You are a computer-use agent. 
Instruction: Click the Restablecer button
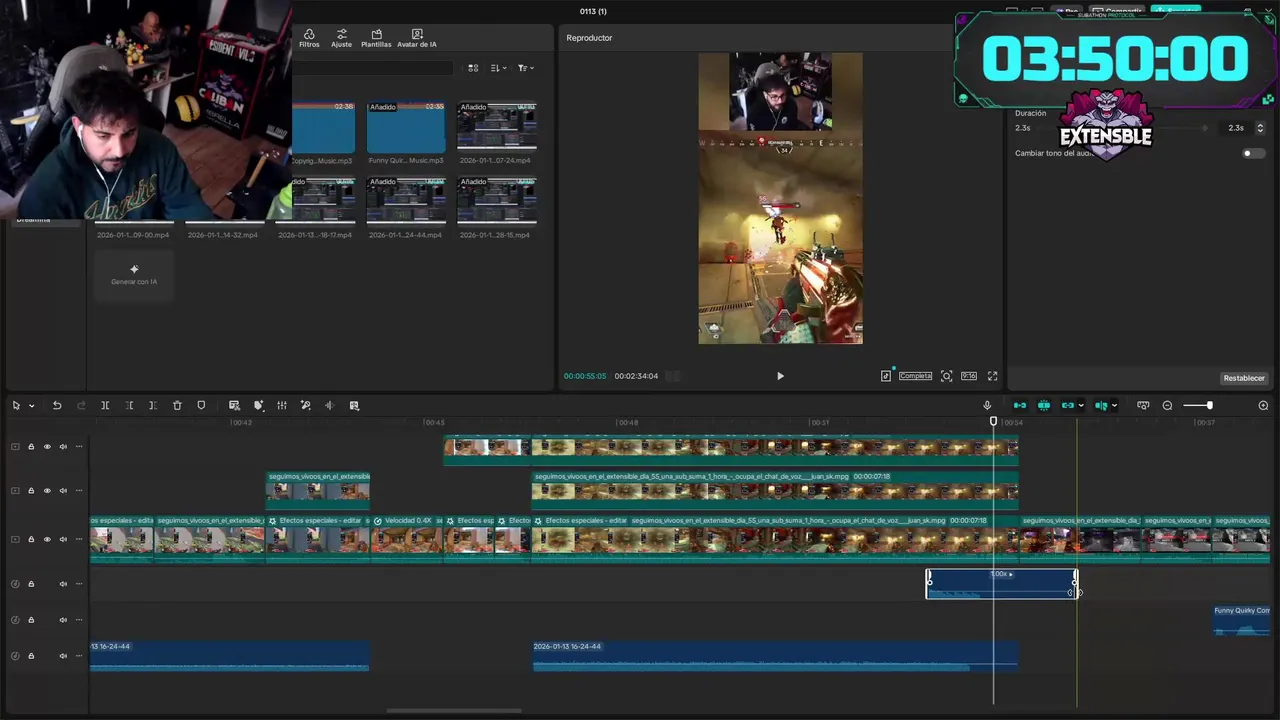click(1244, 378)
